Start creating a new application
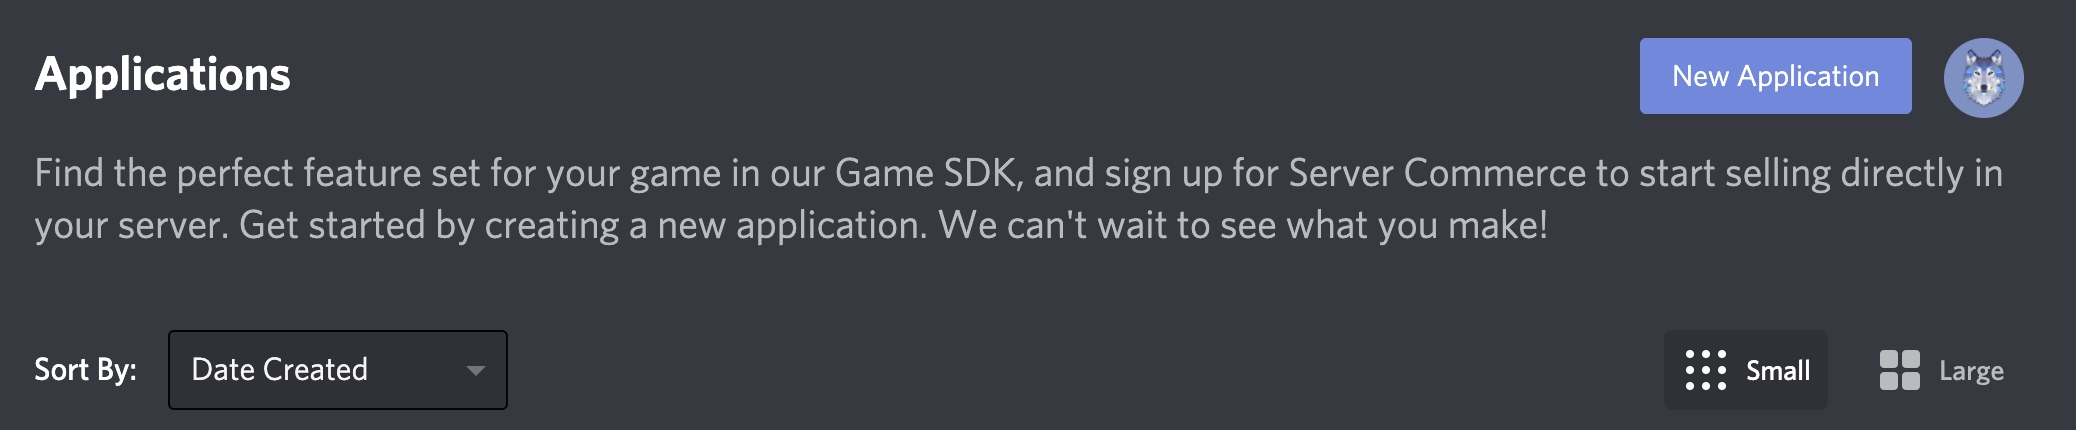Image resolution: width=2076 pixels, height=430 pixels. (x=1775, y=76)
